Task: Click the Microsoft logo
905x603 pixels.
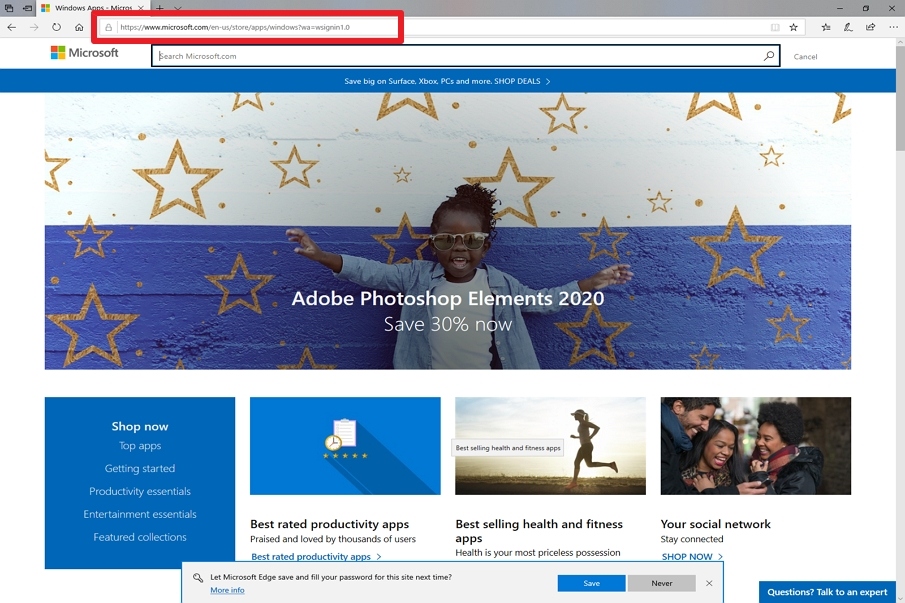Action: pos(84,53)
